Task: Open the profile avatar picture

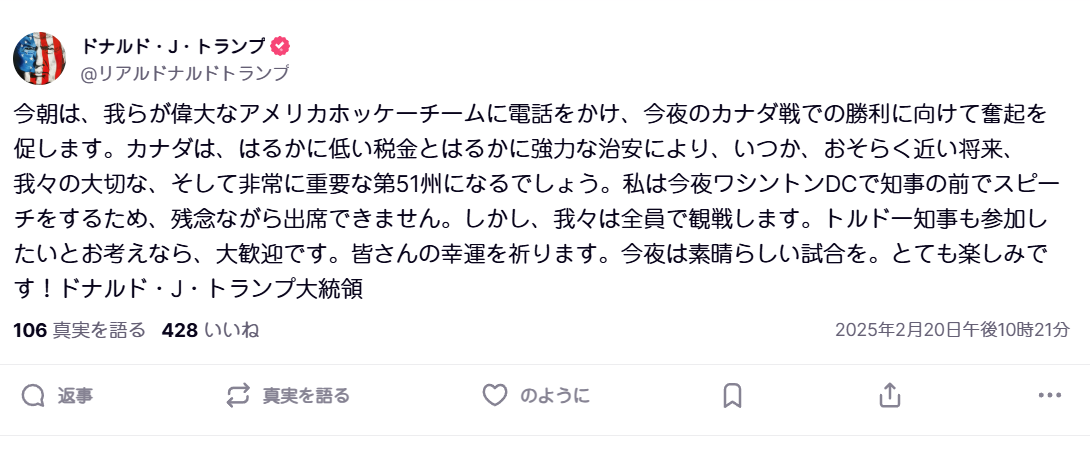Action: 39,58
